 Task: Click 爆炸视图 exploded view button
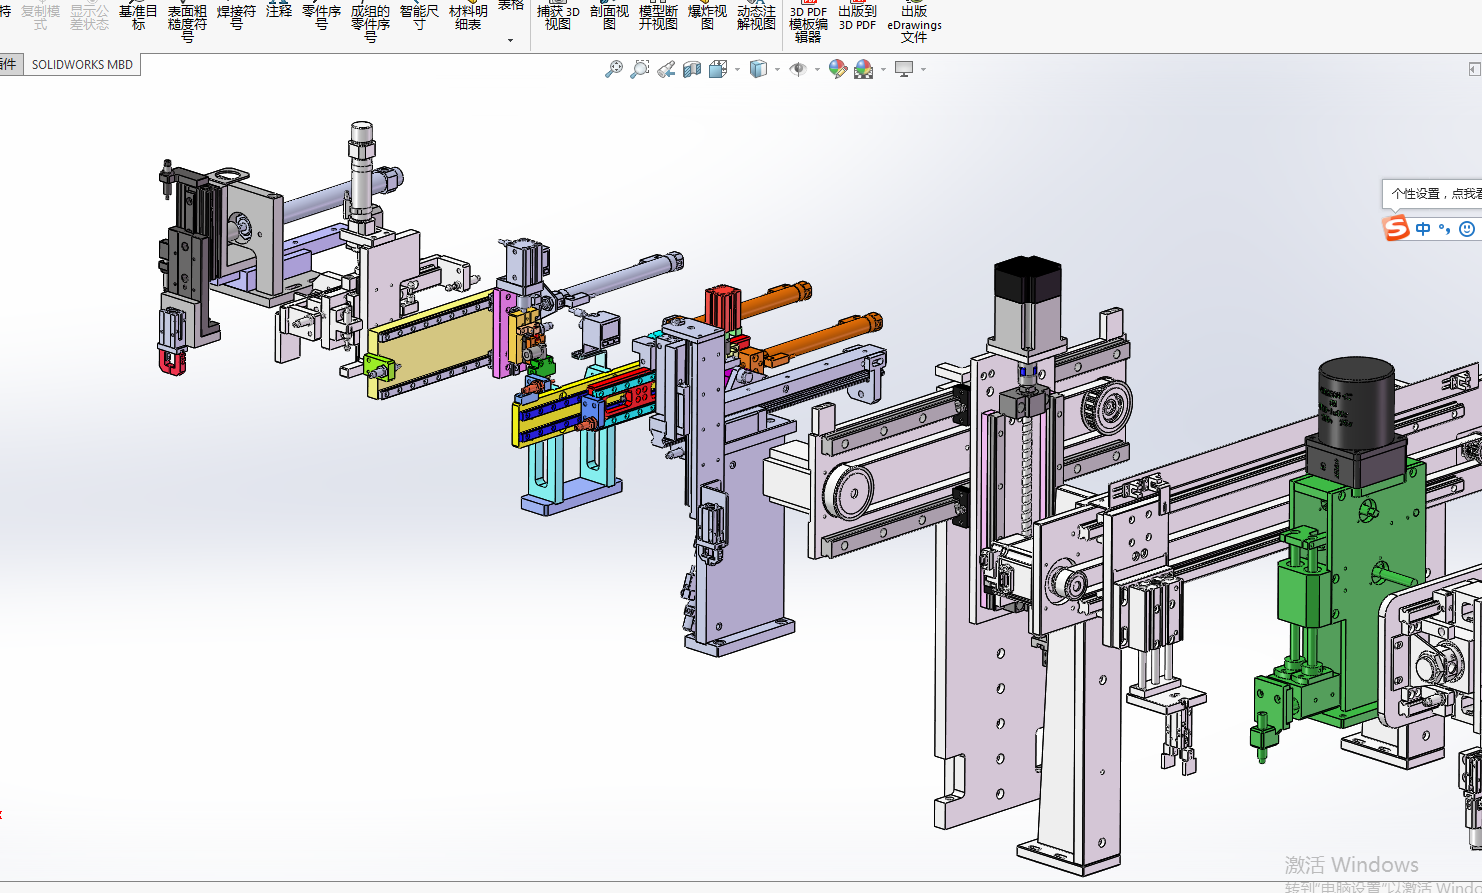[707, 17]
